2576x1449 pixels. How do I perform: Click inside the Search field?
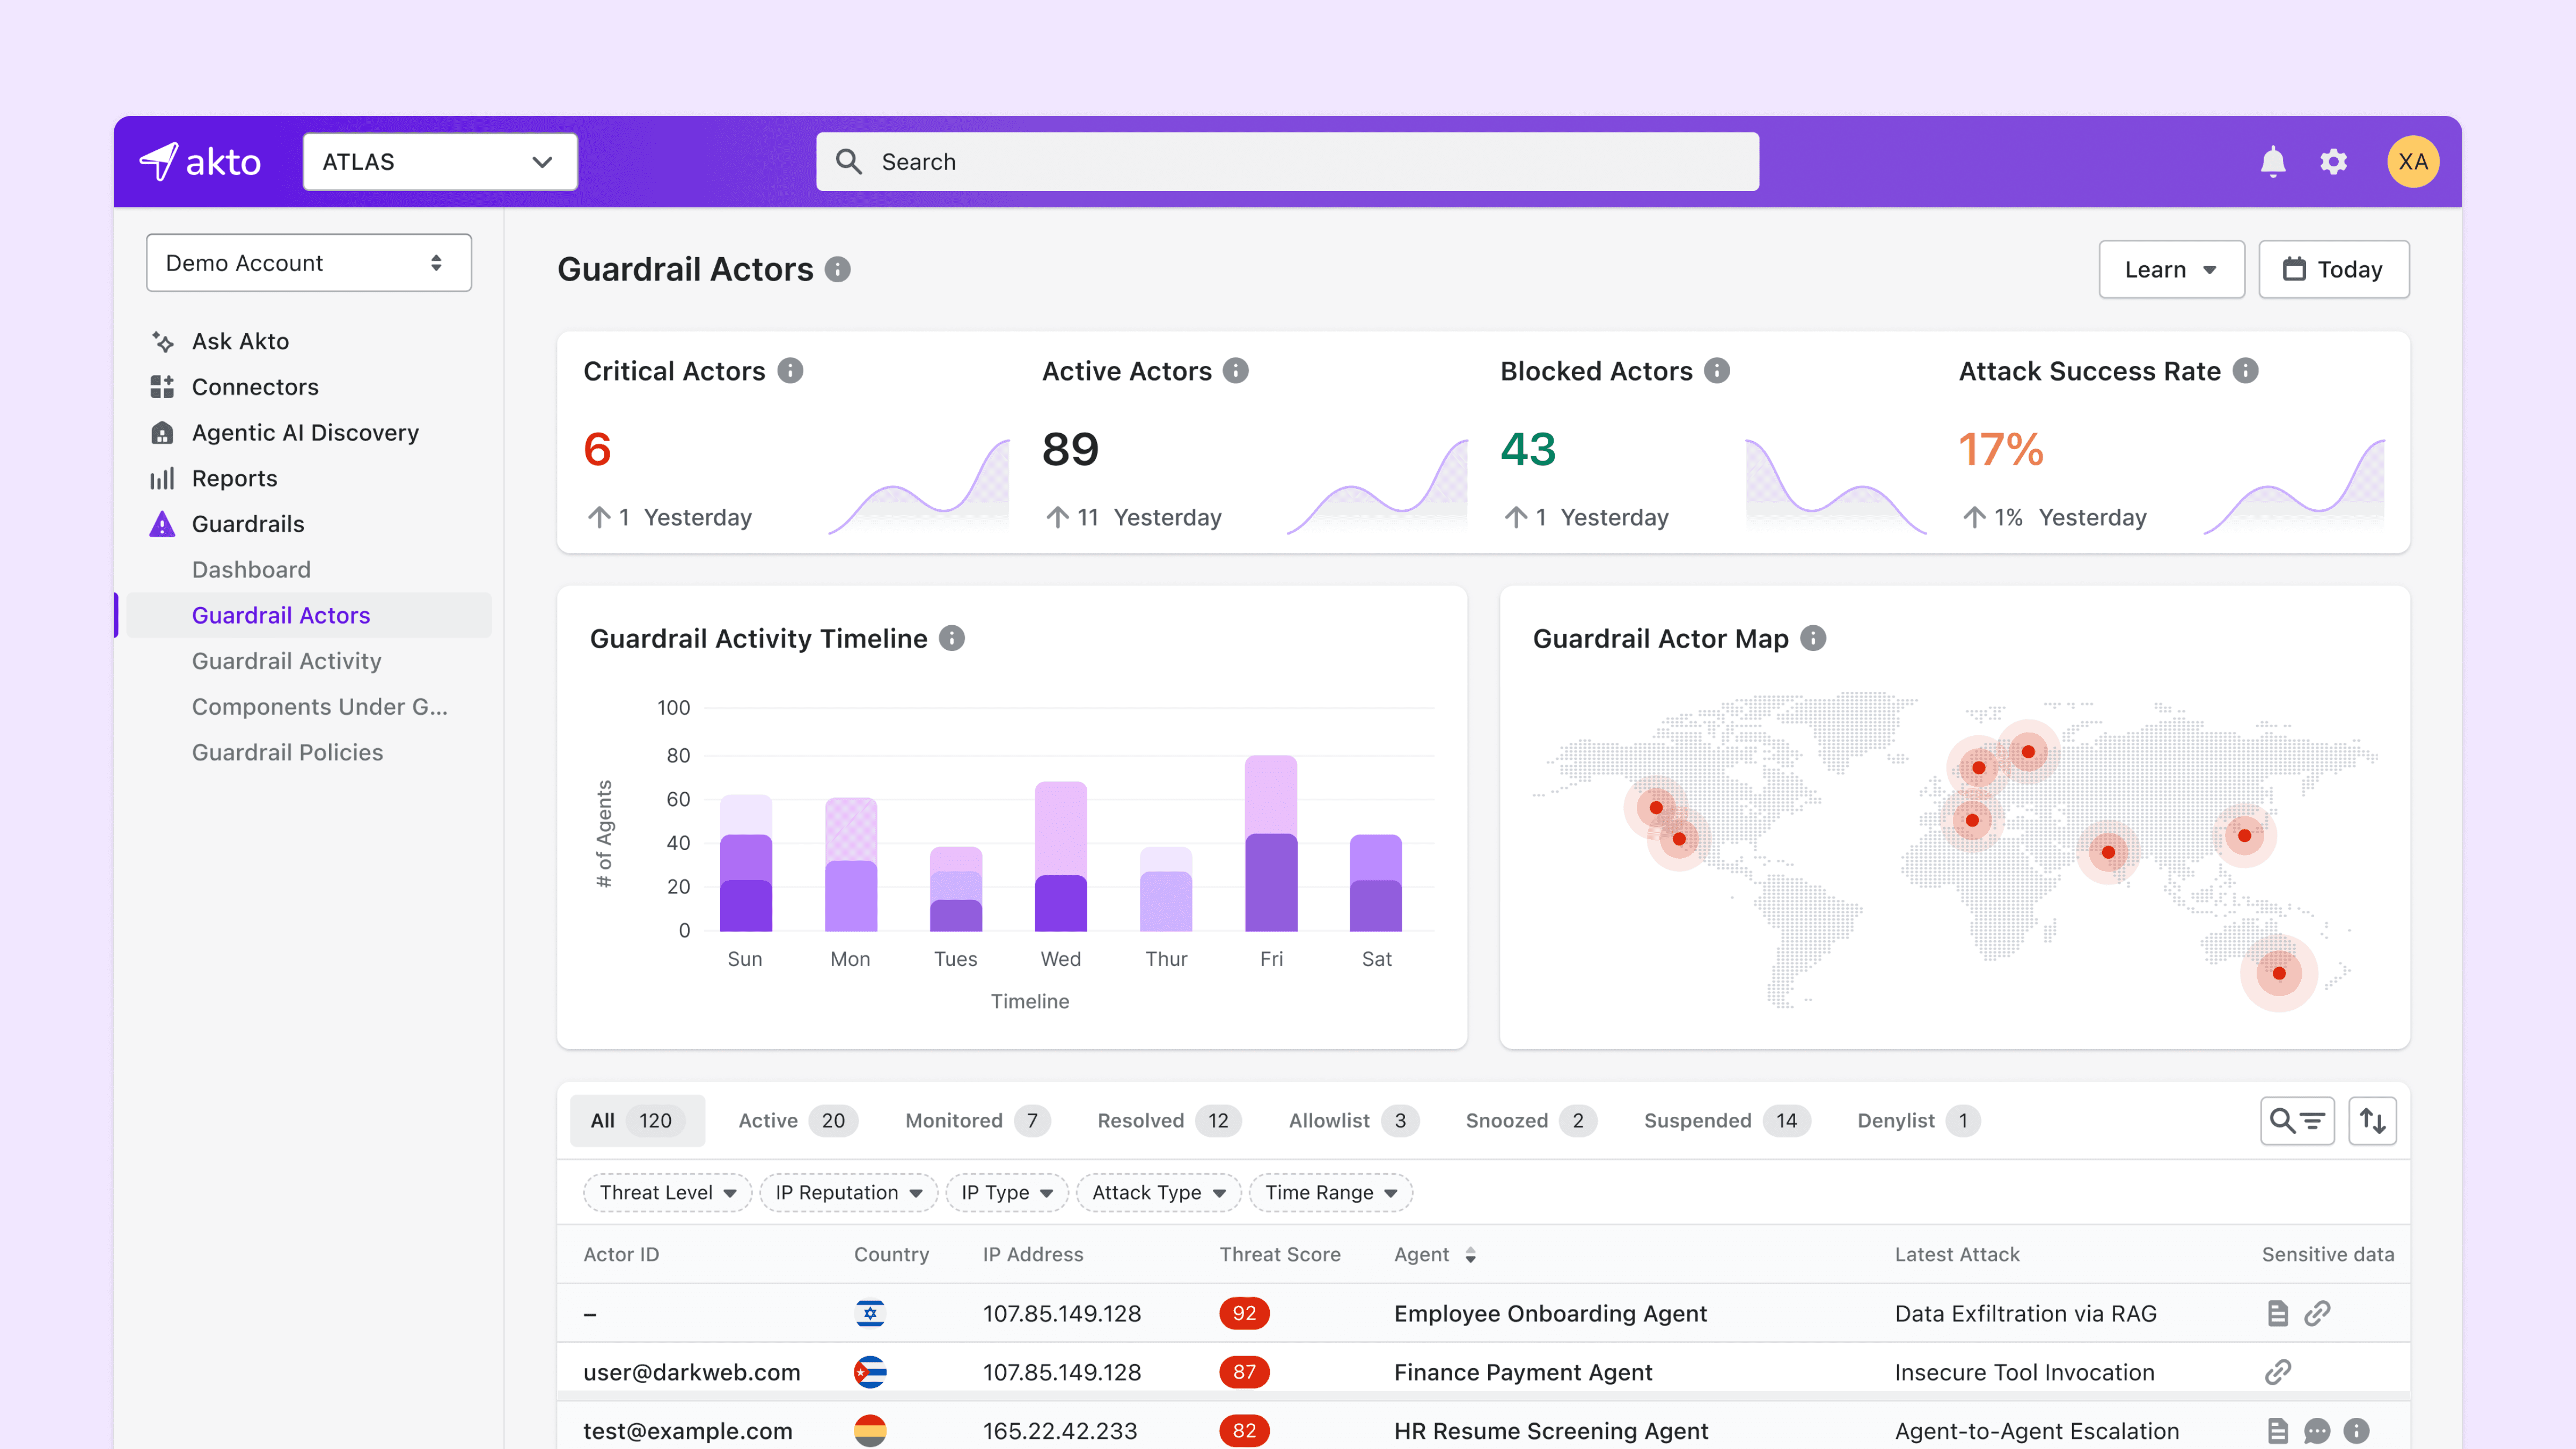point(1287,162)
